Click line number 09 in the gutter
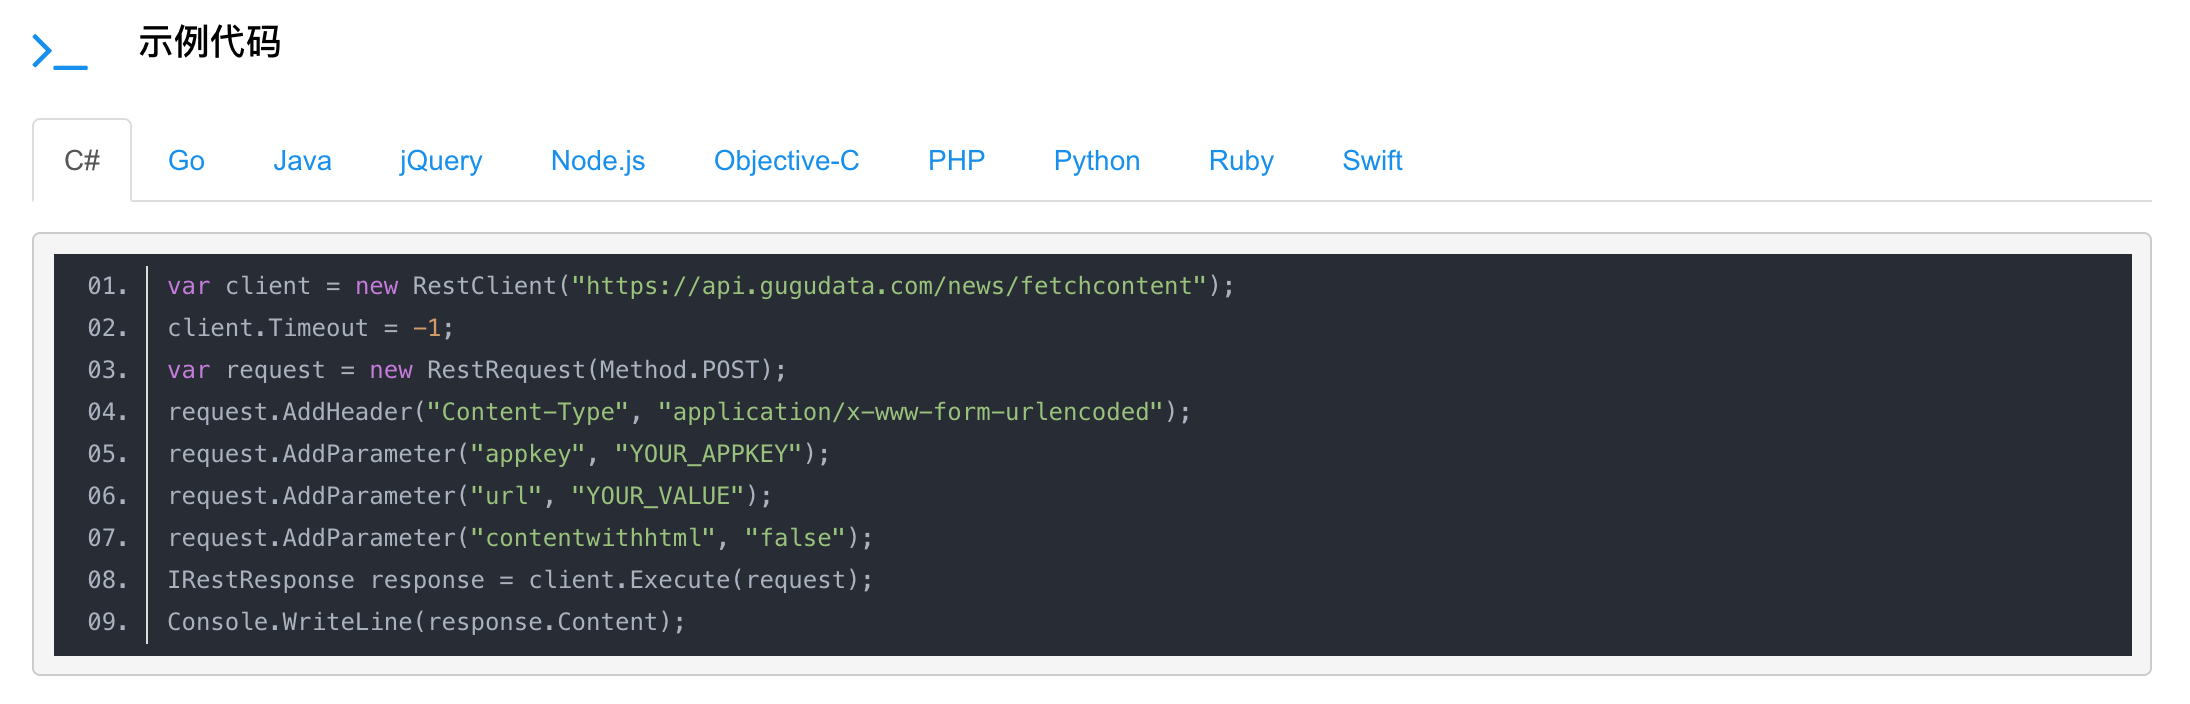This screenshot has height=704, width=2190. [x=106, y=622]
